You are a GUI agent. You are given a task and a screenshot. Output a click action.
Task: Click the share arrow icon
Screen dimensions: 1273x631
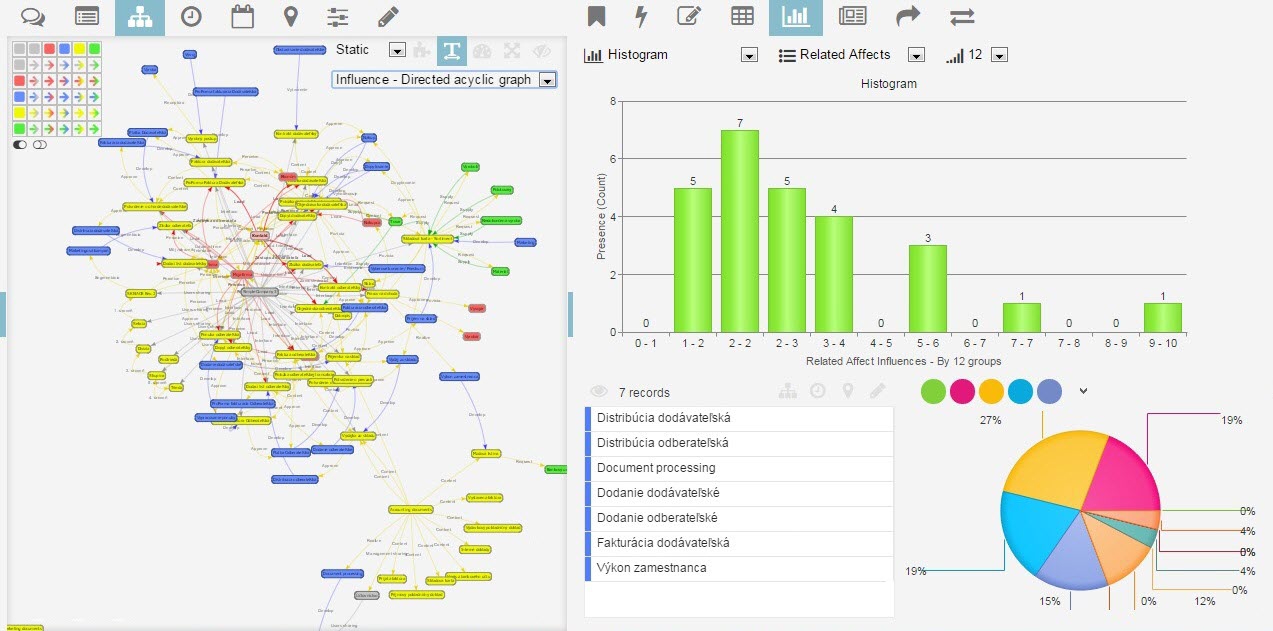(908, 17)
